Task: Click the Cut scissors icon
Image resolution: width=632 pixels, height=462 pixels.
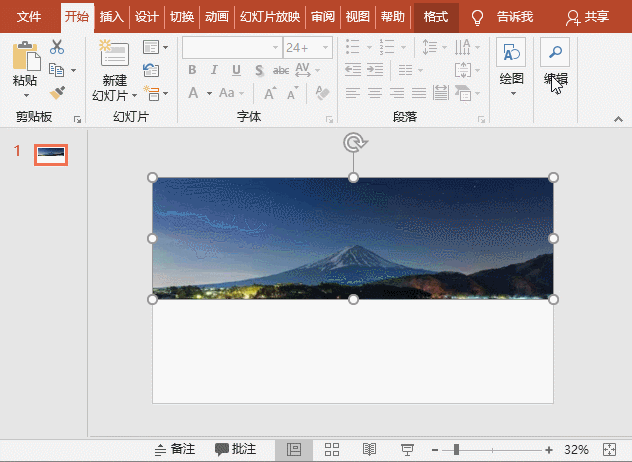Action: (x=57, y=47)
